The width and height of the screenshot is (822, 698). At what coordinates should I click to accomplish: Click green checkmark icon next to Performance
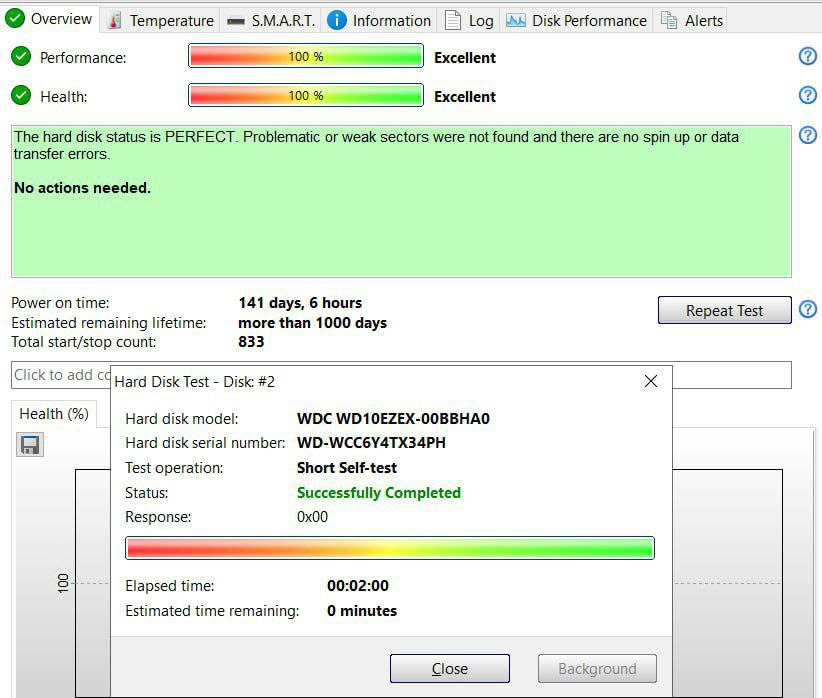coord(21,57)
